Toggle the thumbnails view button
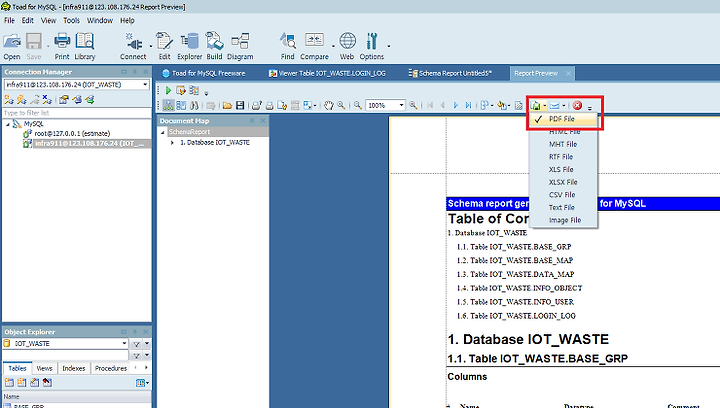The height and width of the screenshot is (408, 720). click(181, 106)
